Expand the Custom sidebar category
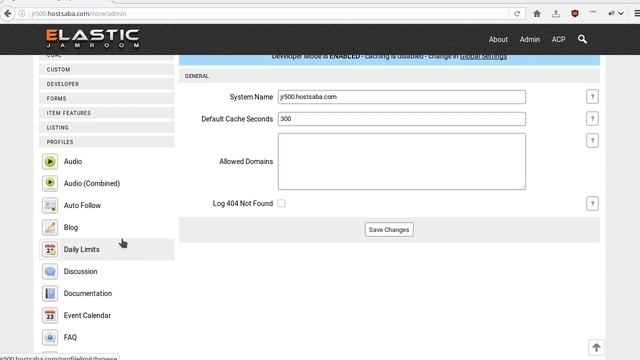 point(107,69)
